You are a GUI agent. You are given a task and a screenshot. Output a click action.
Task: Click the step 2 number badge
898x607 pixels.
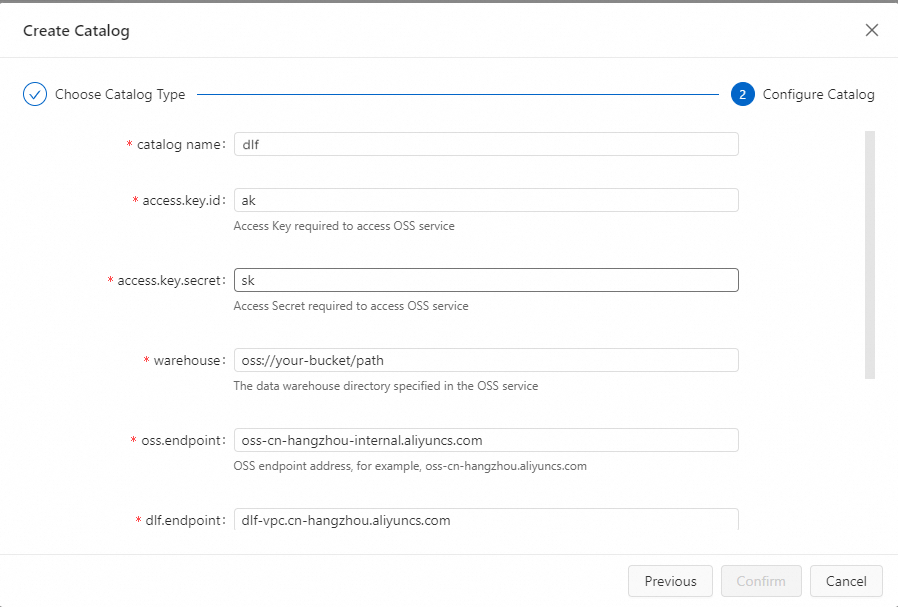(742, 95)
